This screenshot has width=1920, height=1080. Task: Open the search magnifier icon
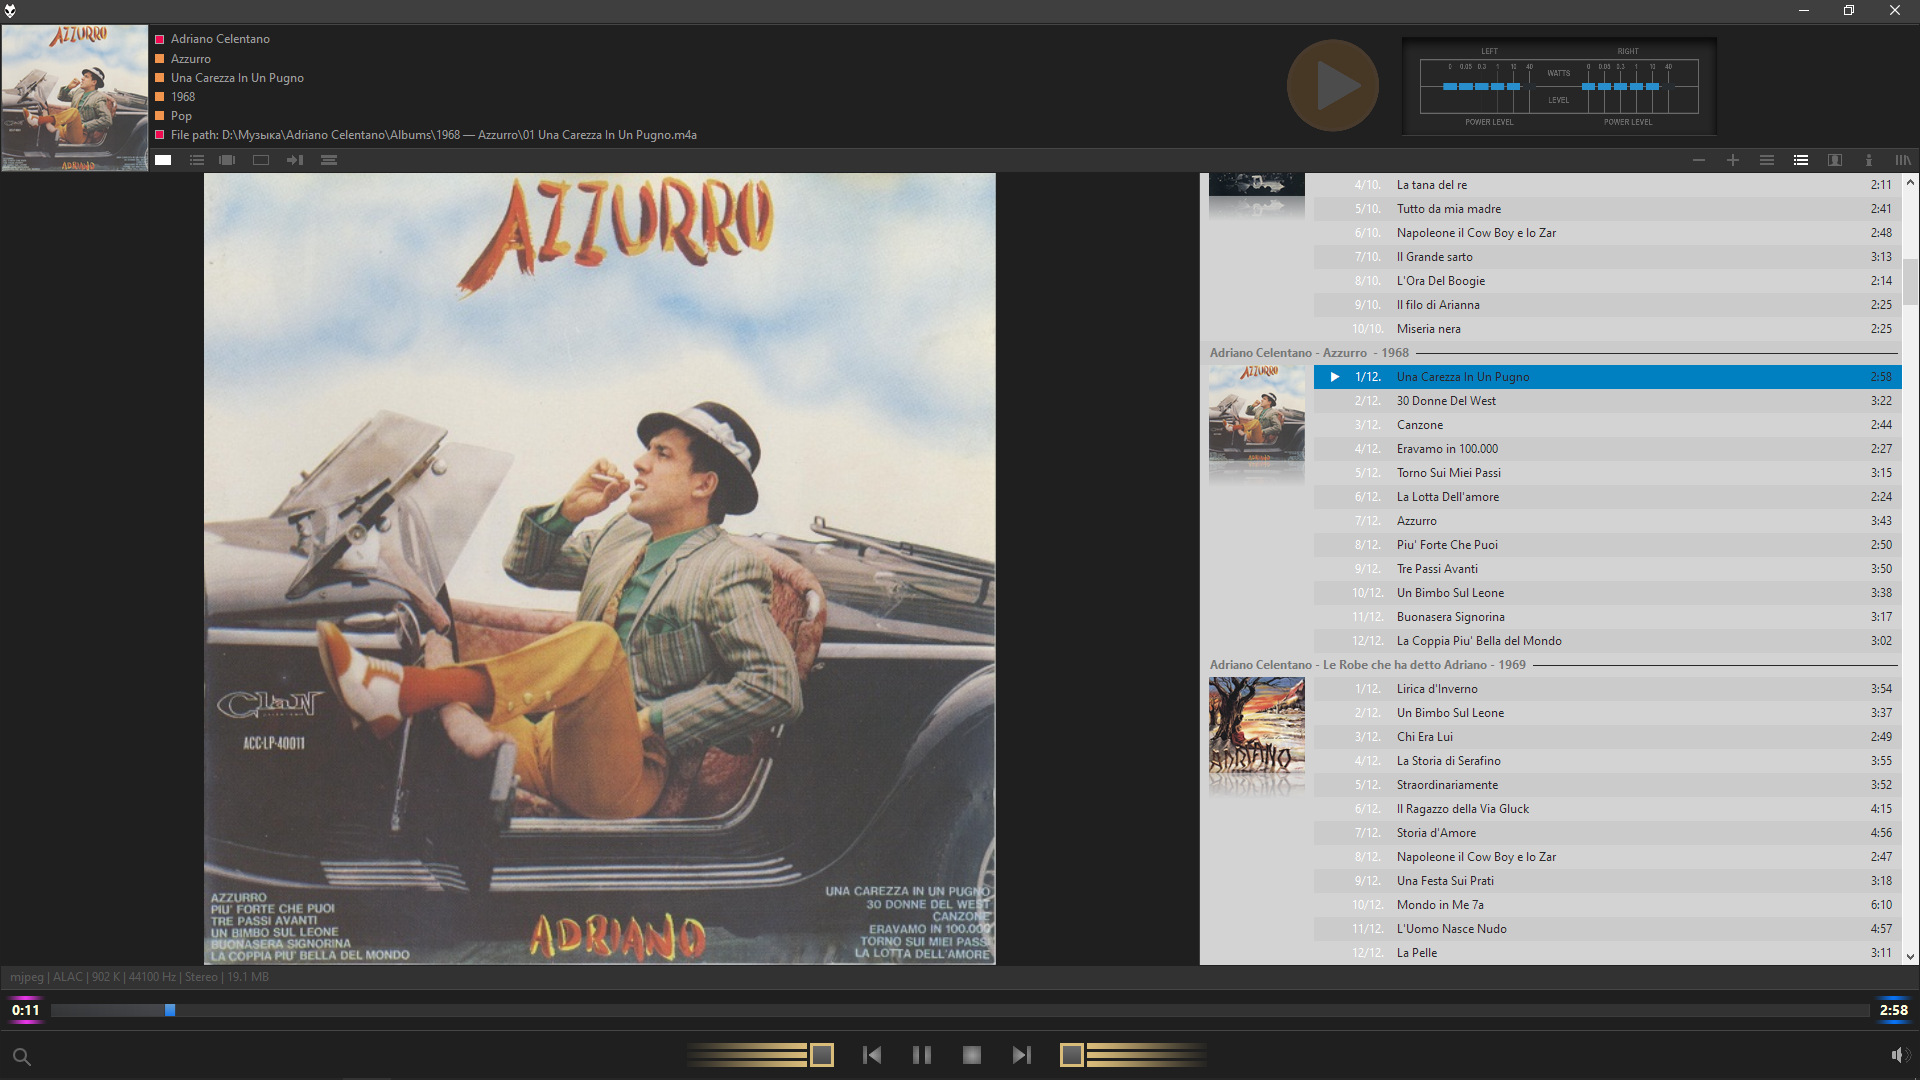pyautogui.click(x=21, y=1057)
